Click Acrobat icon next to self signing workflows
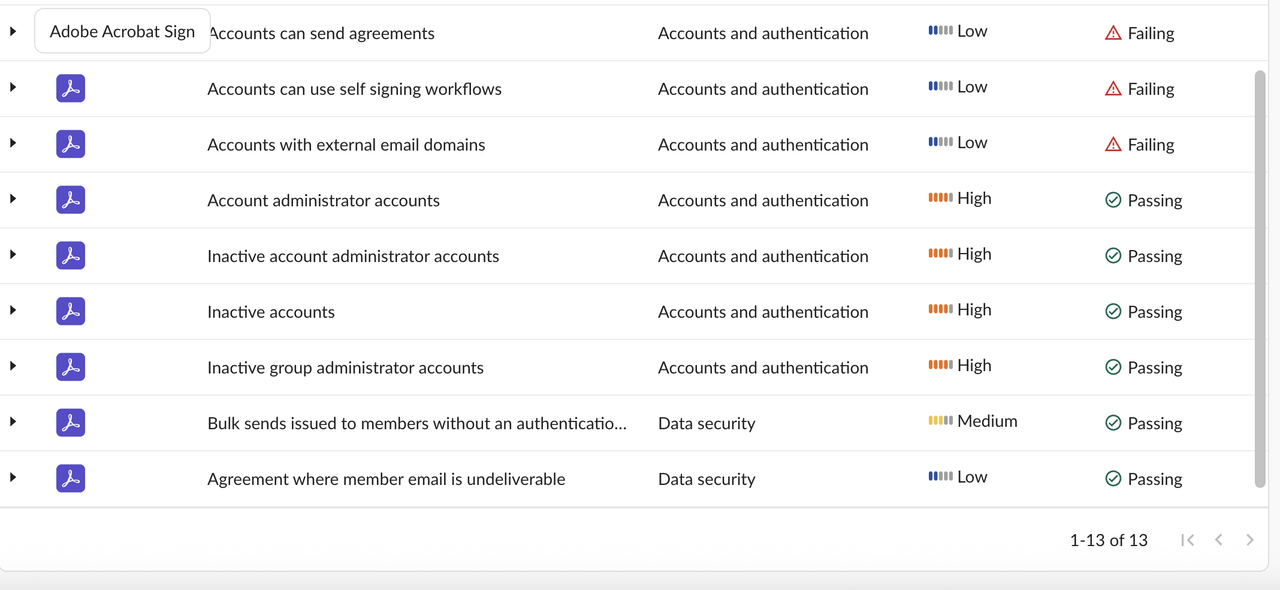Viewport: 1280px width, 590px height. (70, 89)
